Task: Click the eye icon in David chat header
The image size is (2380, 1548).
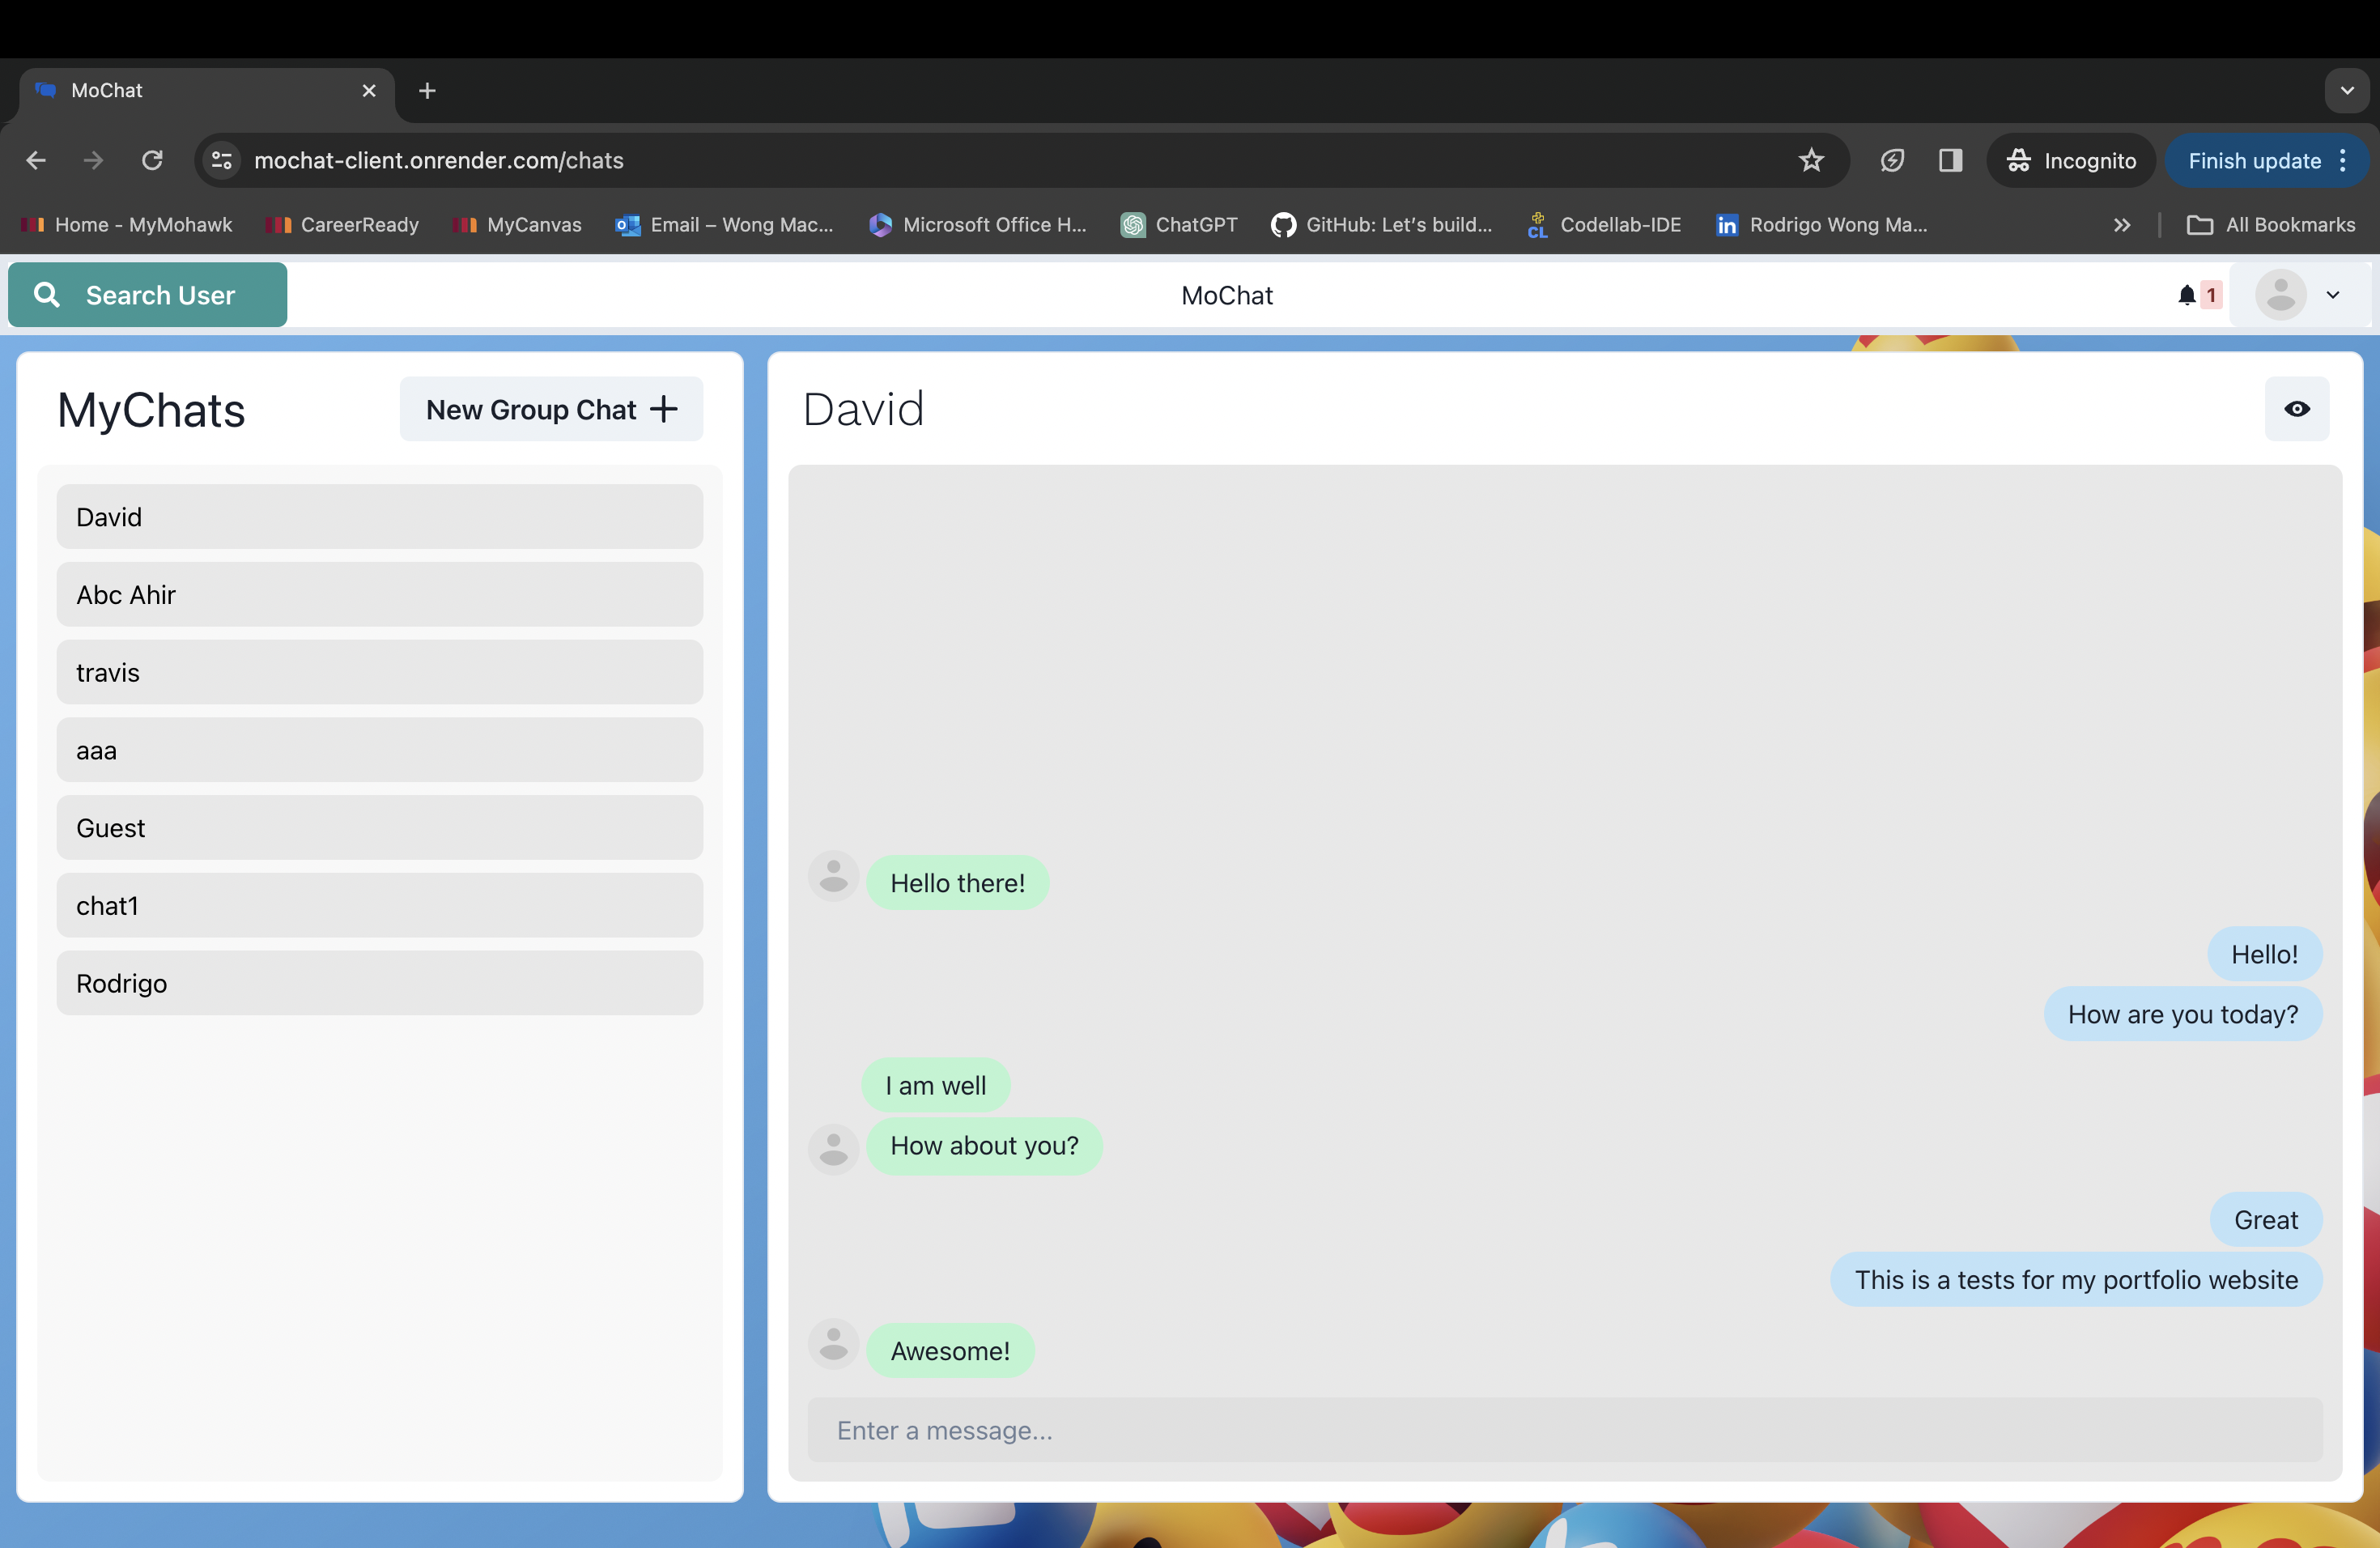Action: [2296, 409]
